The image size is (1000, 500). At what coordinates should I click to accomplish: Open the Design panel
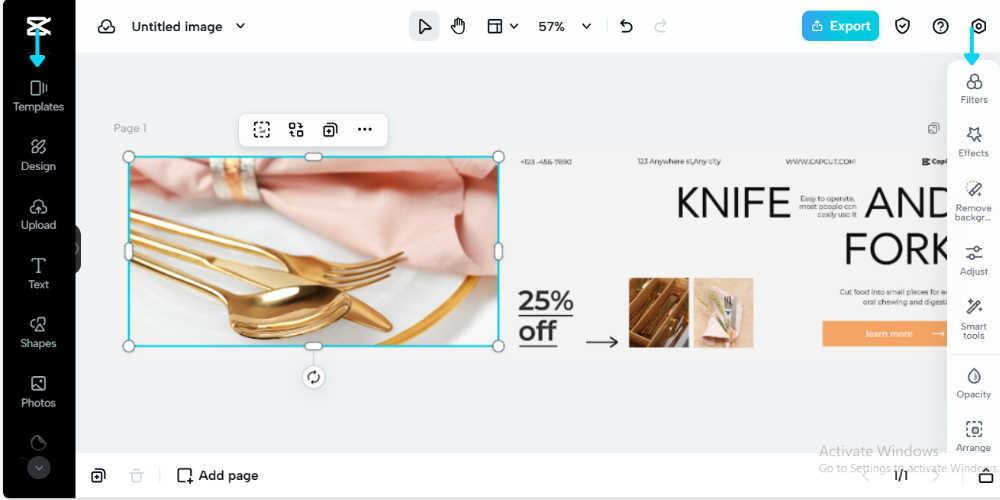coord(38,155)
